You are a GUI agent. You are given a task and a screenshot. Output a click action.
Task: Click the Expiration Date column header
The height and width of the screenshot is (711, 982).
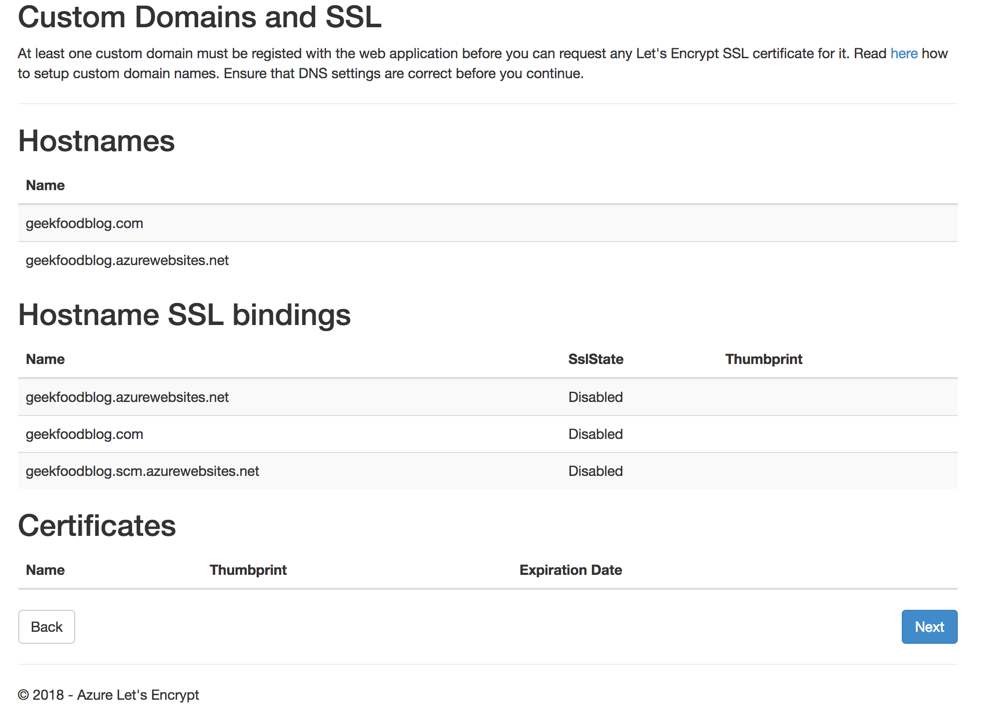570,569
